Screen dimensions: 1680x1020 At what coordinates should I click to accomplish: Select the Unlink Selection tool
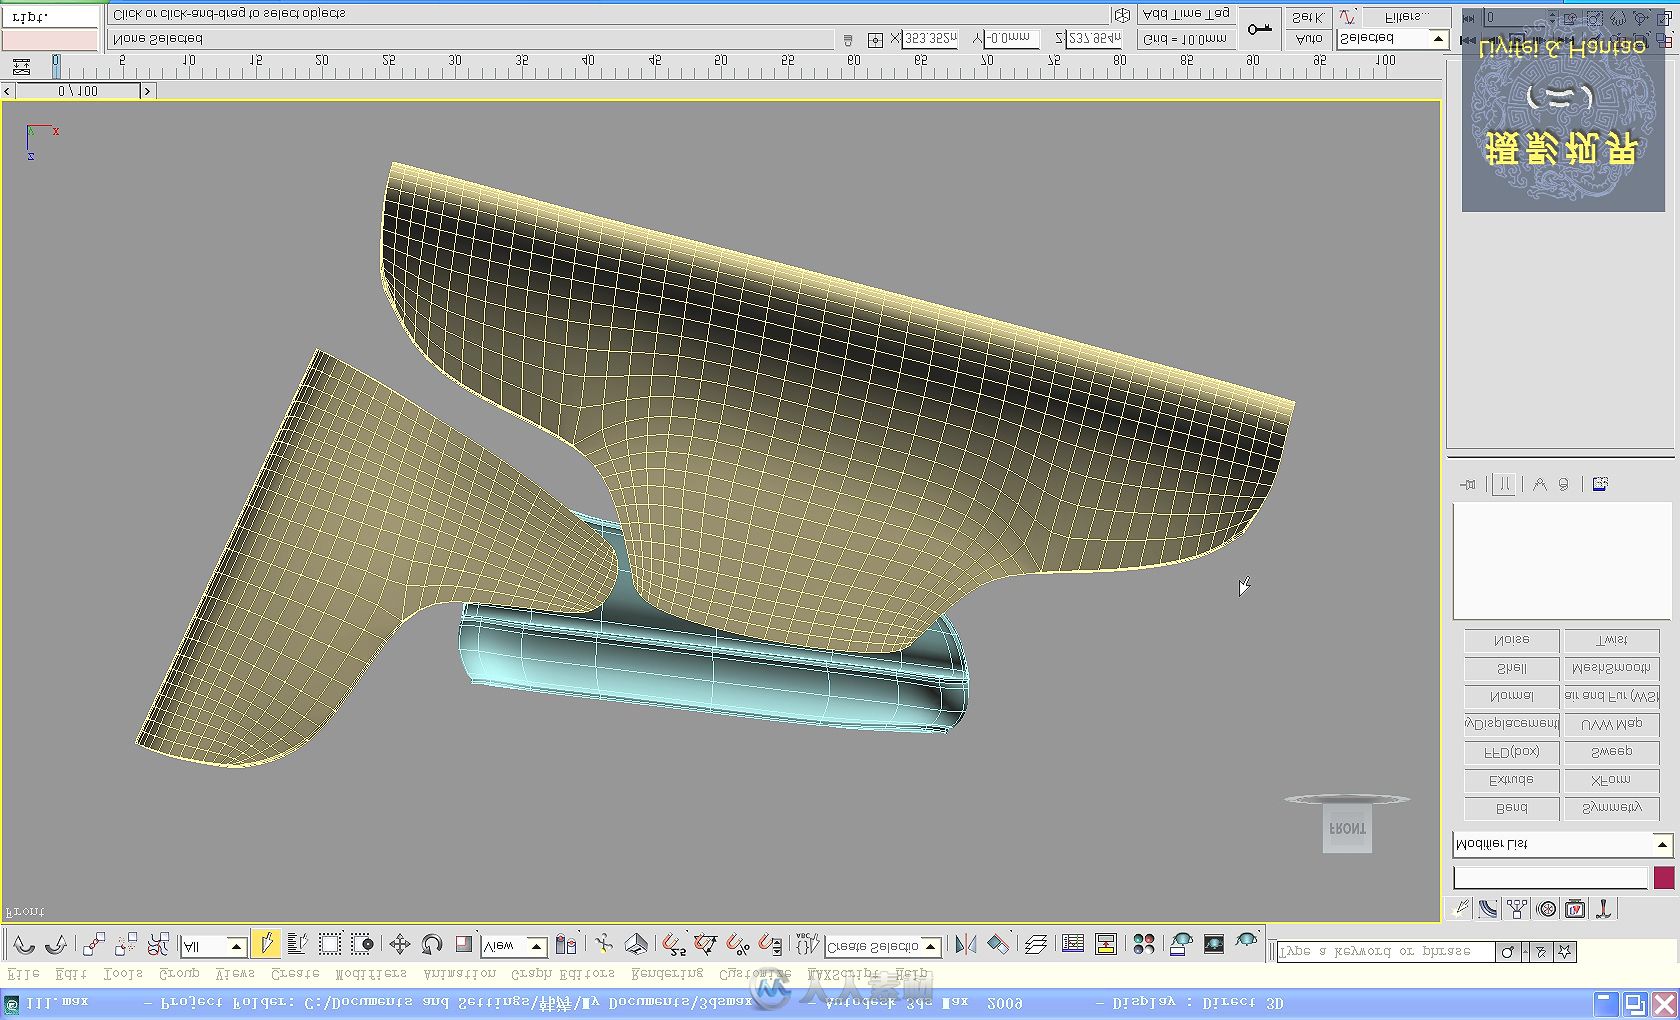126,944
